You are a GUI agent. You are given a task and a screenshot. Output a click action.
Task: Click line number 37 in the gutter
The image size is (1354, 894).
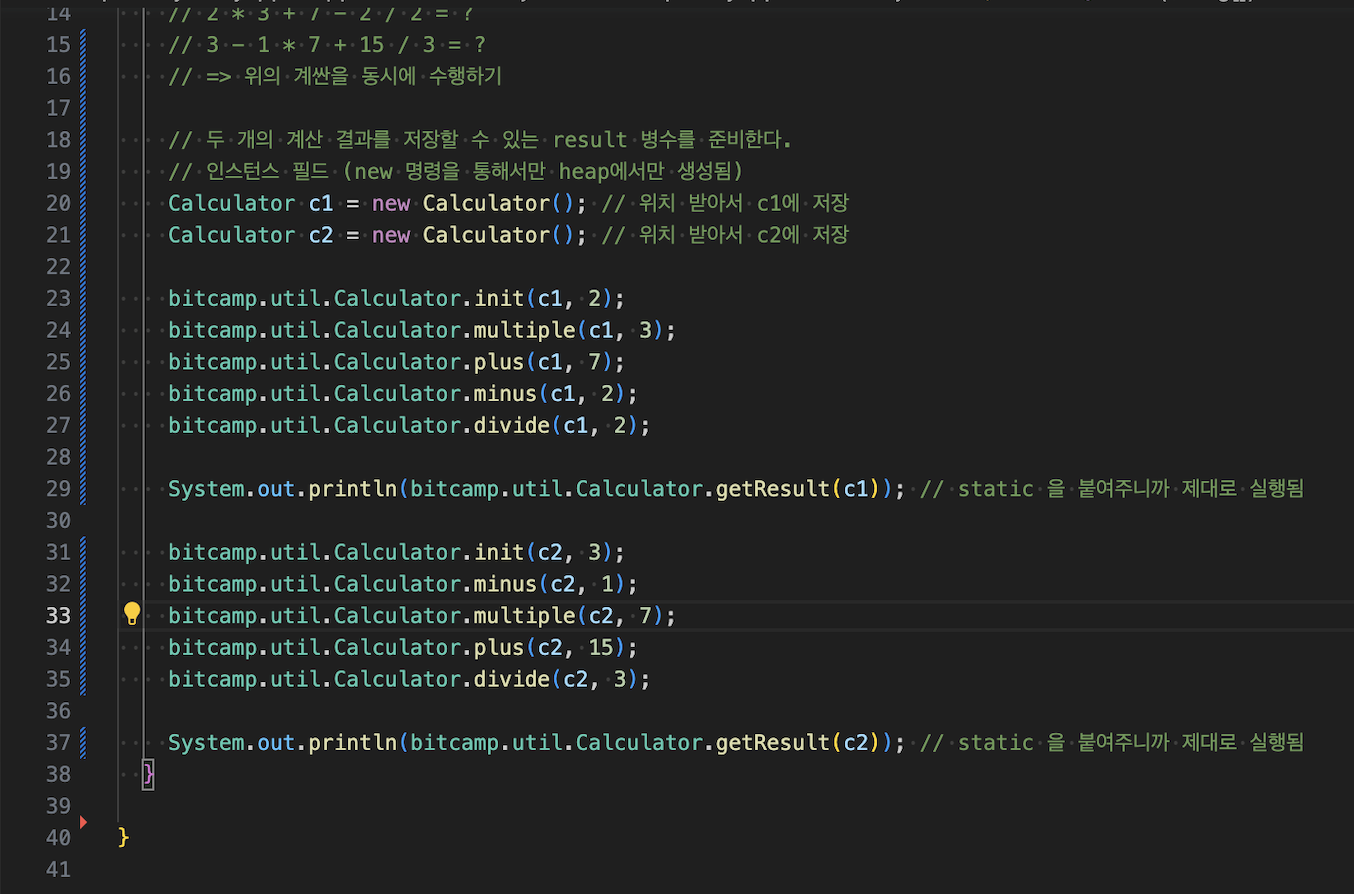coord(59,743)
